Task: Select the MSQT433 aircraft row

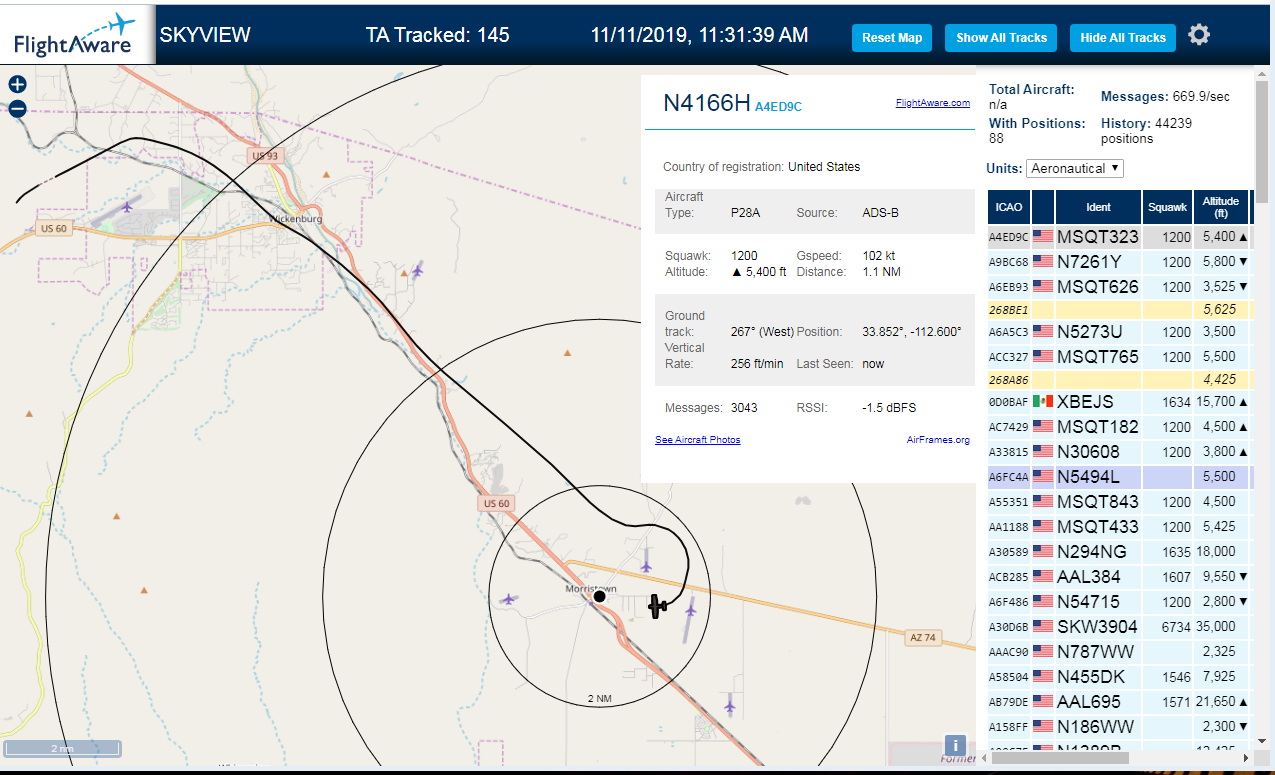Action: coord(1119,527)
